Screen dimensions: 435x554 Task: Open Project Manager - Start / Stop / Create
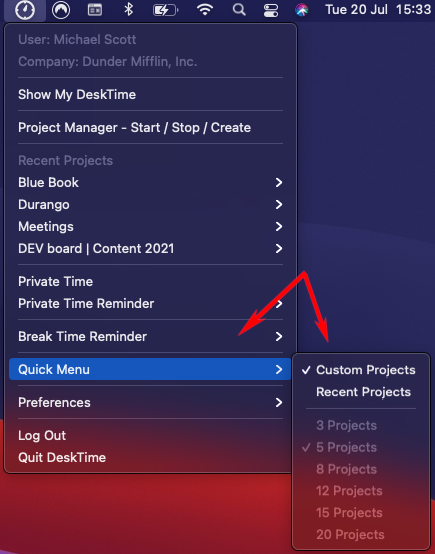150,128
